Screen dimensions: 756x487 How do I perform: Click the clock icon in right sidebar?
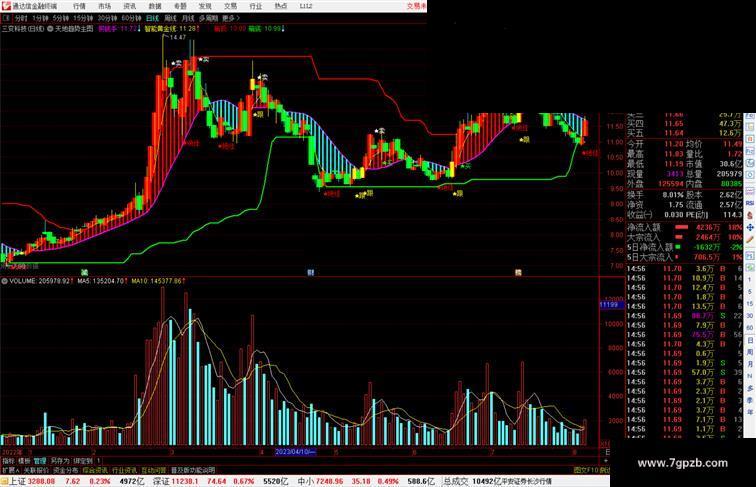(x=750, y=176)
